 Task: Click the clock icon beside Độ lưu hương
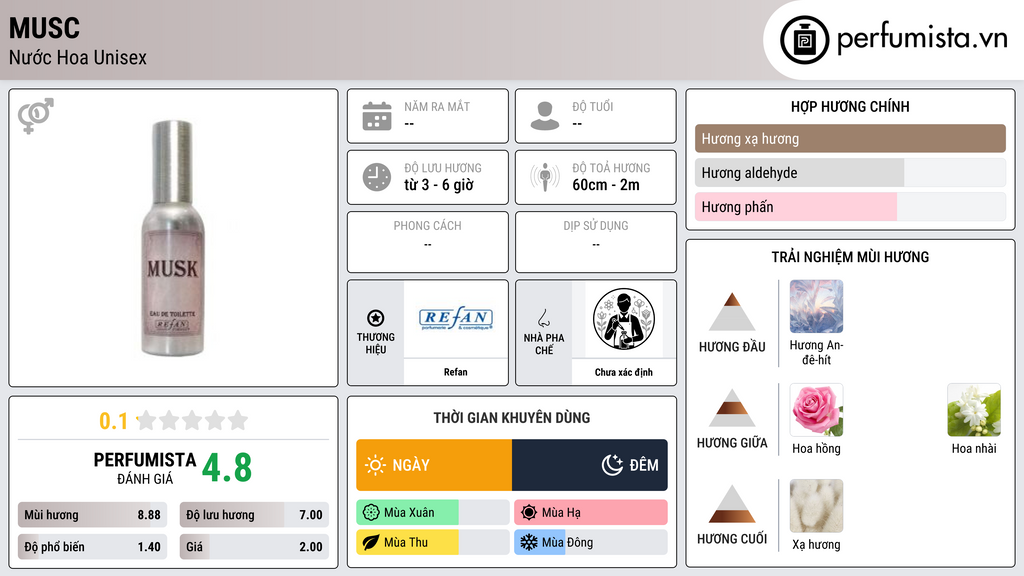pyautogui.click(x=377, y=177)
